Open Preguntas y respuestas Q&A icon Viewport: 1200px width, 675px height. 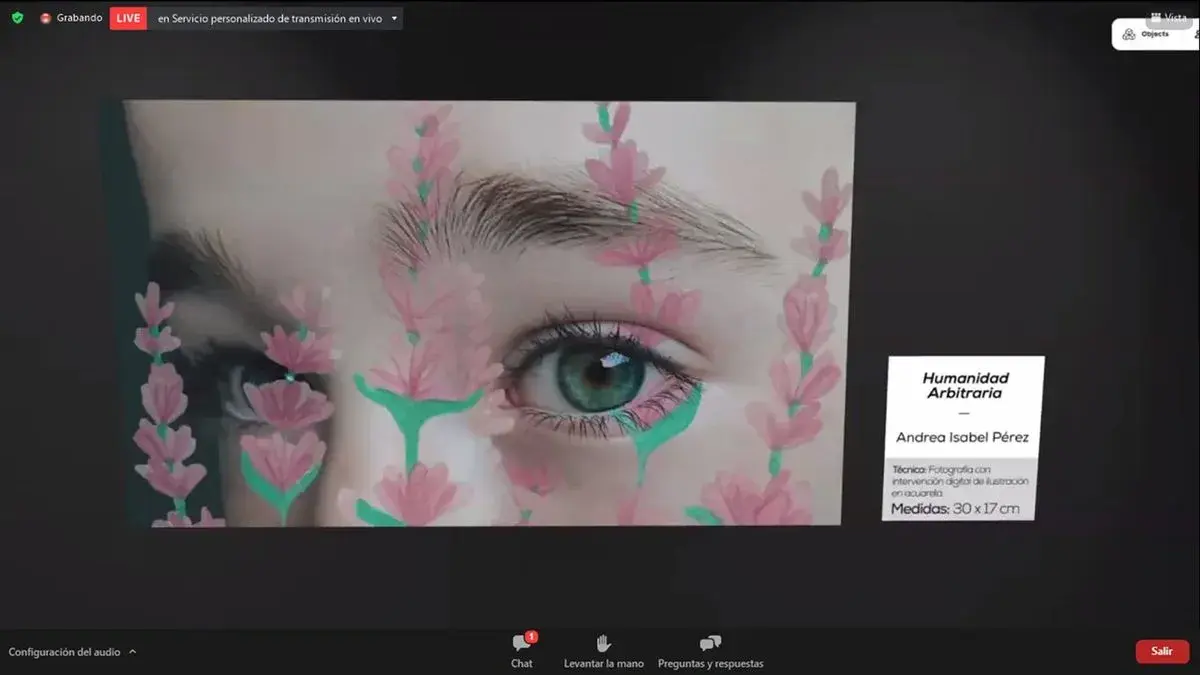tap(710, 643)
